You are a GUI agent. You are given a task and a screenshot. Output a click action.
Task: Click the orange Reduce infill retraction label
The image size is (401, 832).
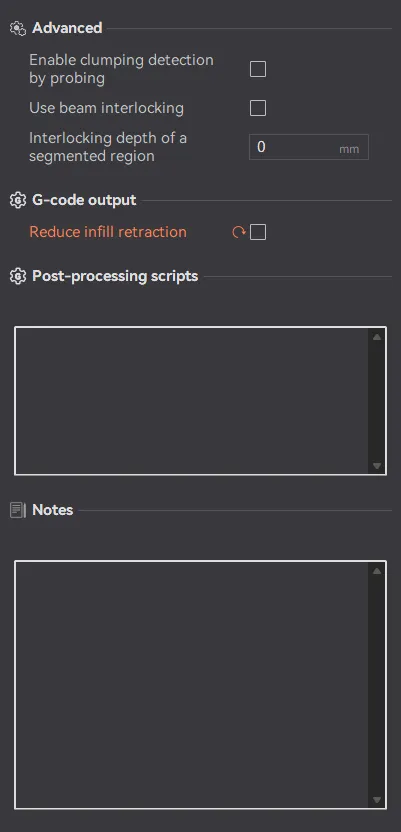click(x=108, y=232)
